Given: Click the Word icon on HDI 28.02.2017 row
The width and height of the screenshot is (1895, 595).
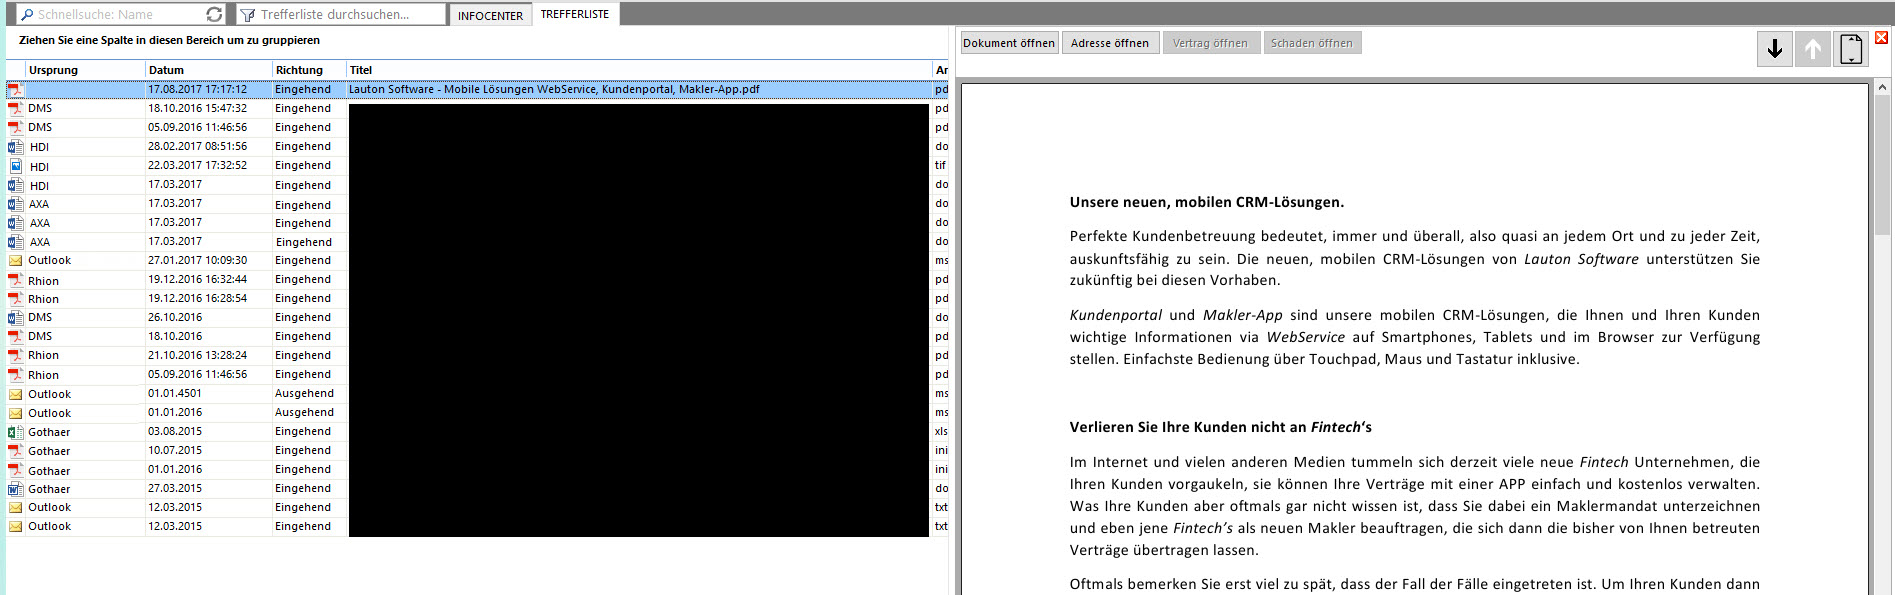Looking at the screenshot, I should click(x=15, y=147).
